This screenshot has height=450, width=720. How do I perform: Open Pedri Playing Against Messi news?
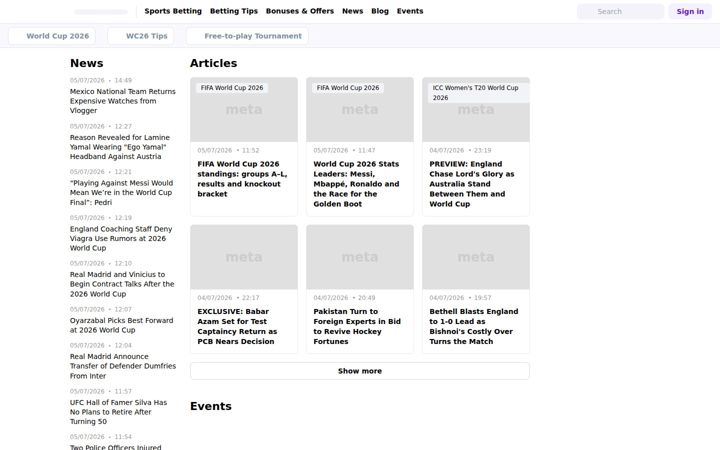point(121,192)
